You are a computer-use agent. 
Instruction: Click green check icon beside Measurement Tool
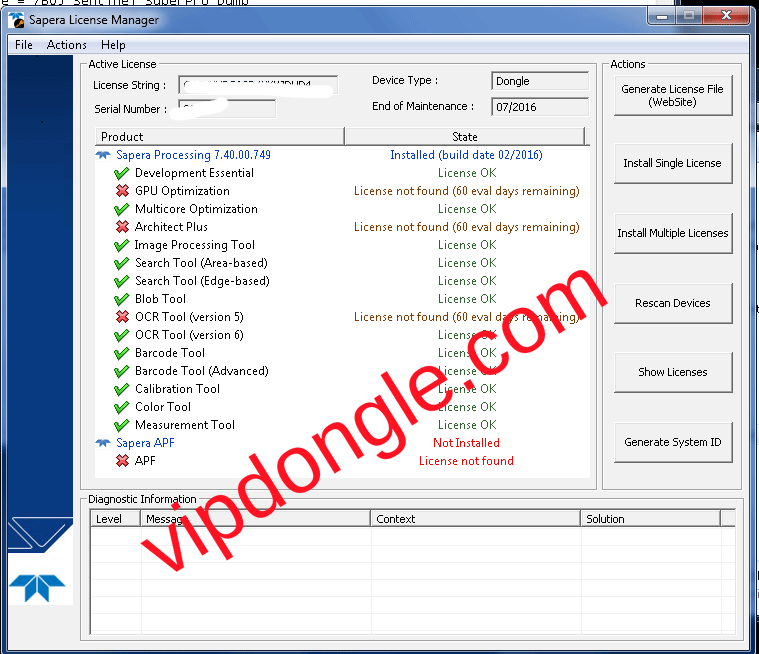(121, 425)
